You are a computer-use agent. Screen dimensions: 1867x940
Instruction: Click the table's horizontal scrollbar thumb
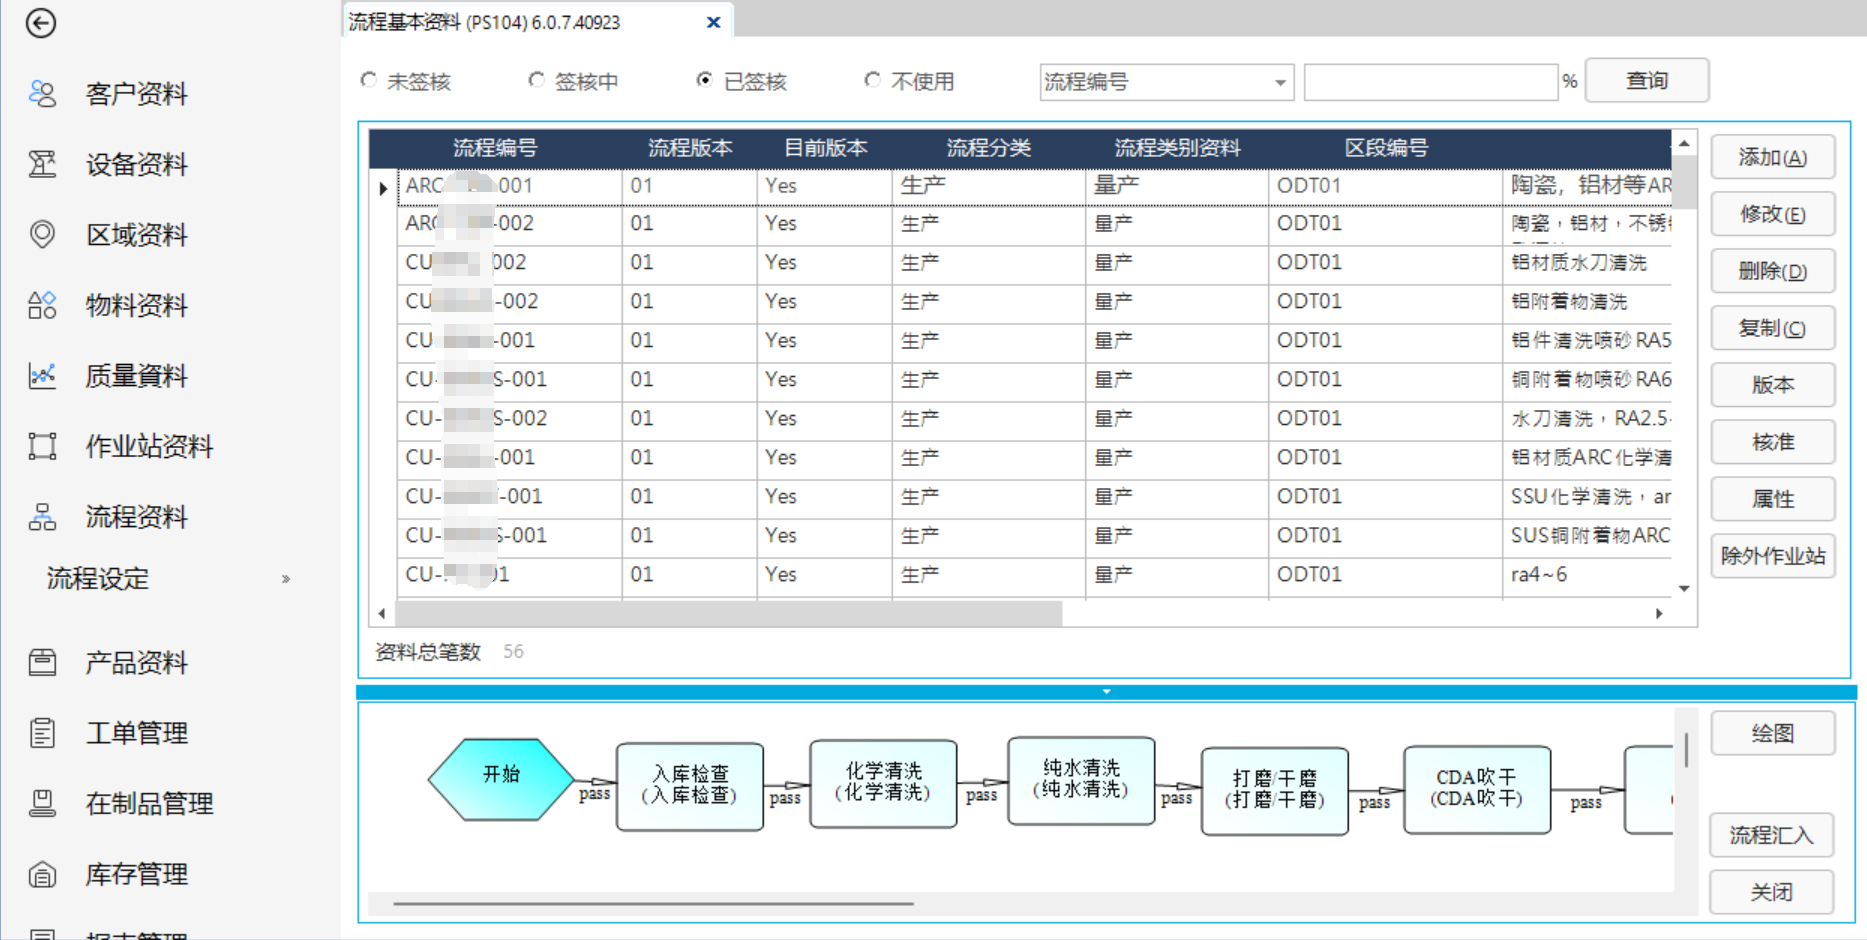728,613
